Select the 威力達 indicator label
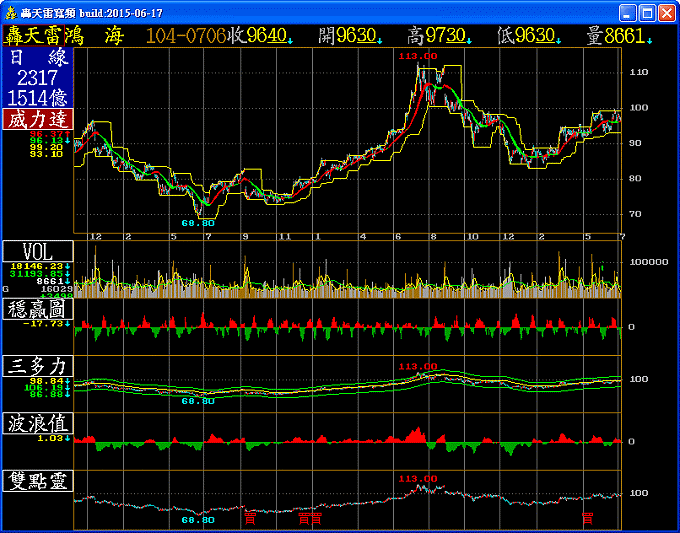680x533 pixels. point(36,120)
